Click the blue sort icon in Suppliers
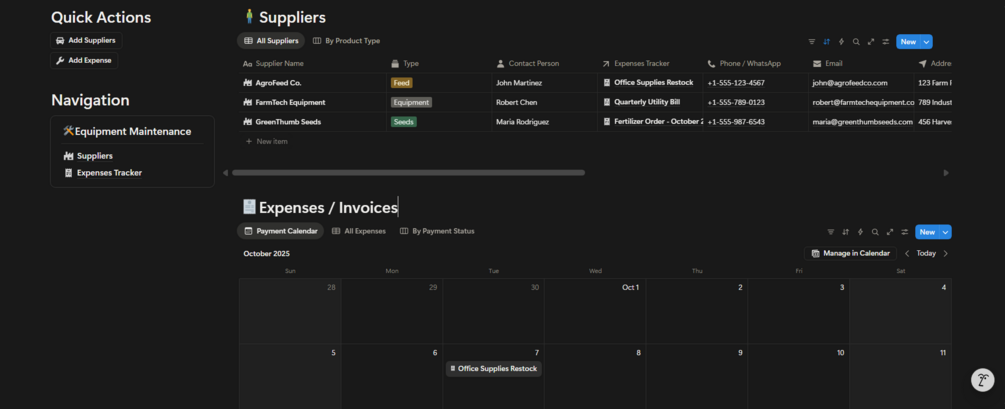Image resolution: width=1005 pixels, height=409 pixels. coord(826,42)
